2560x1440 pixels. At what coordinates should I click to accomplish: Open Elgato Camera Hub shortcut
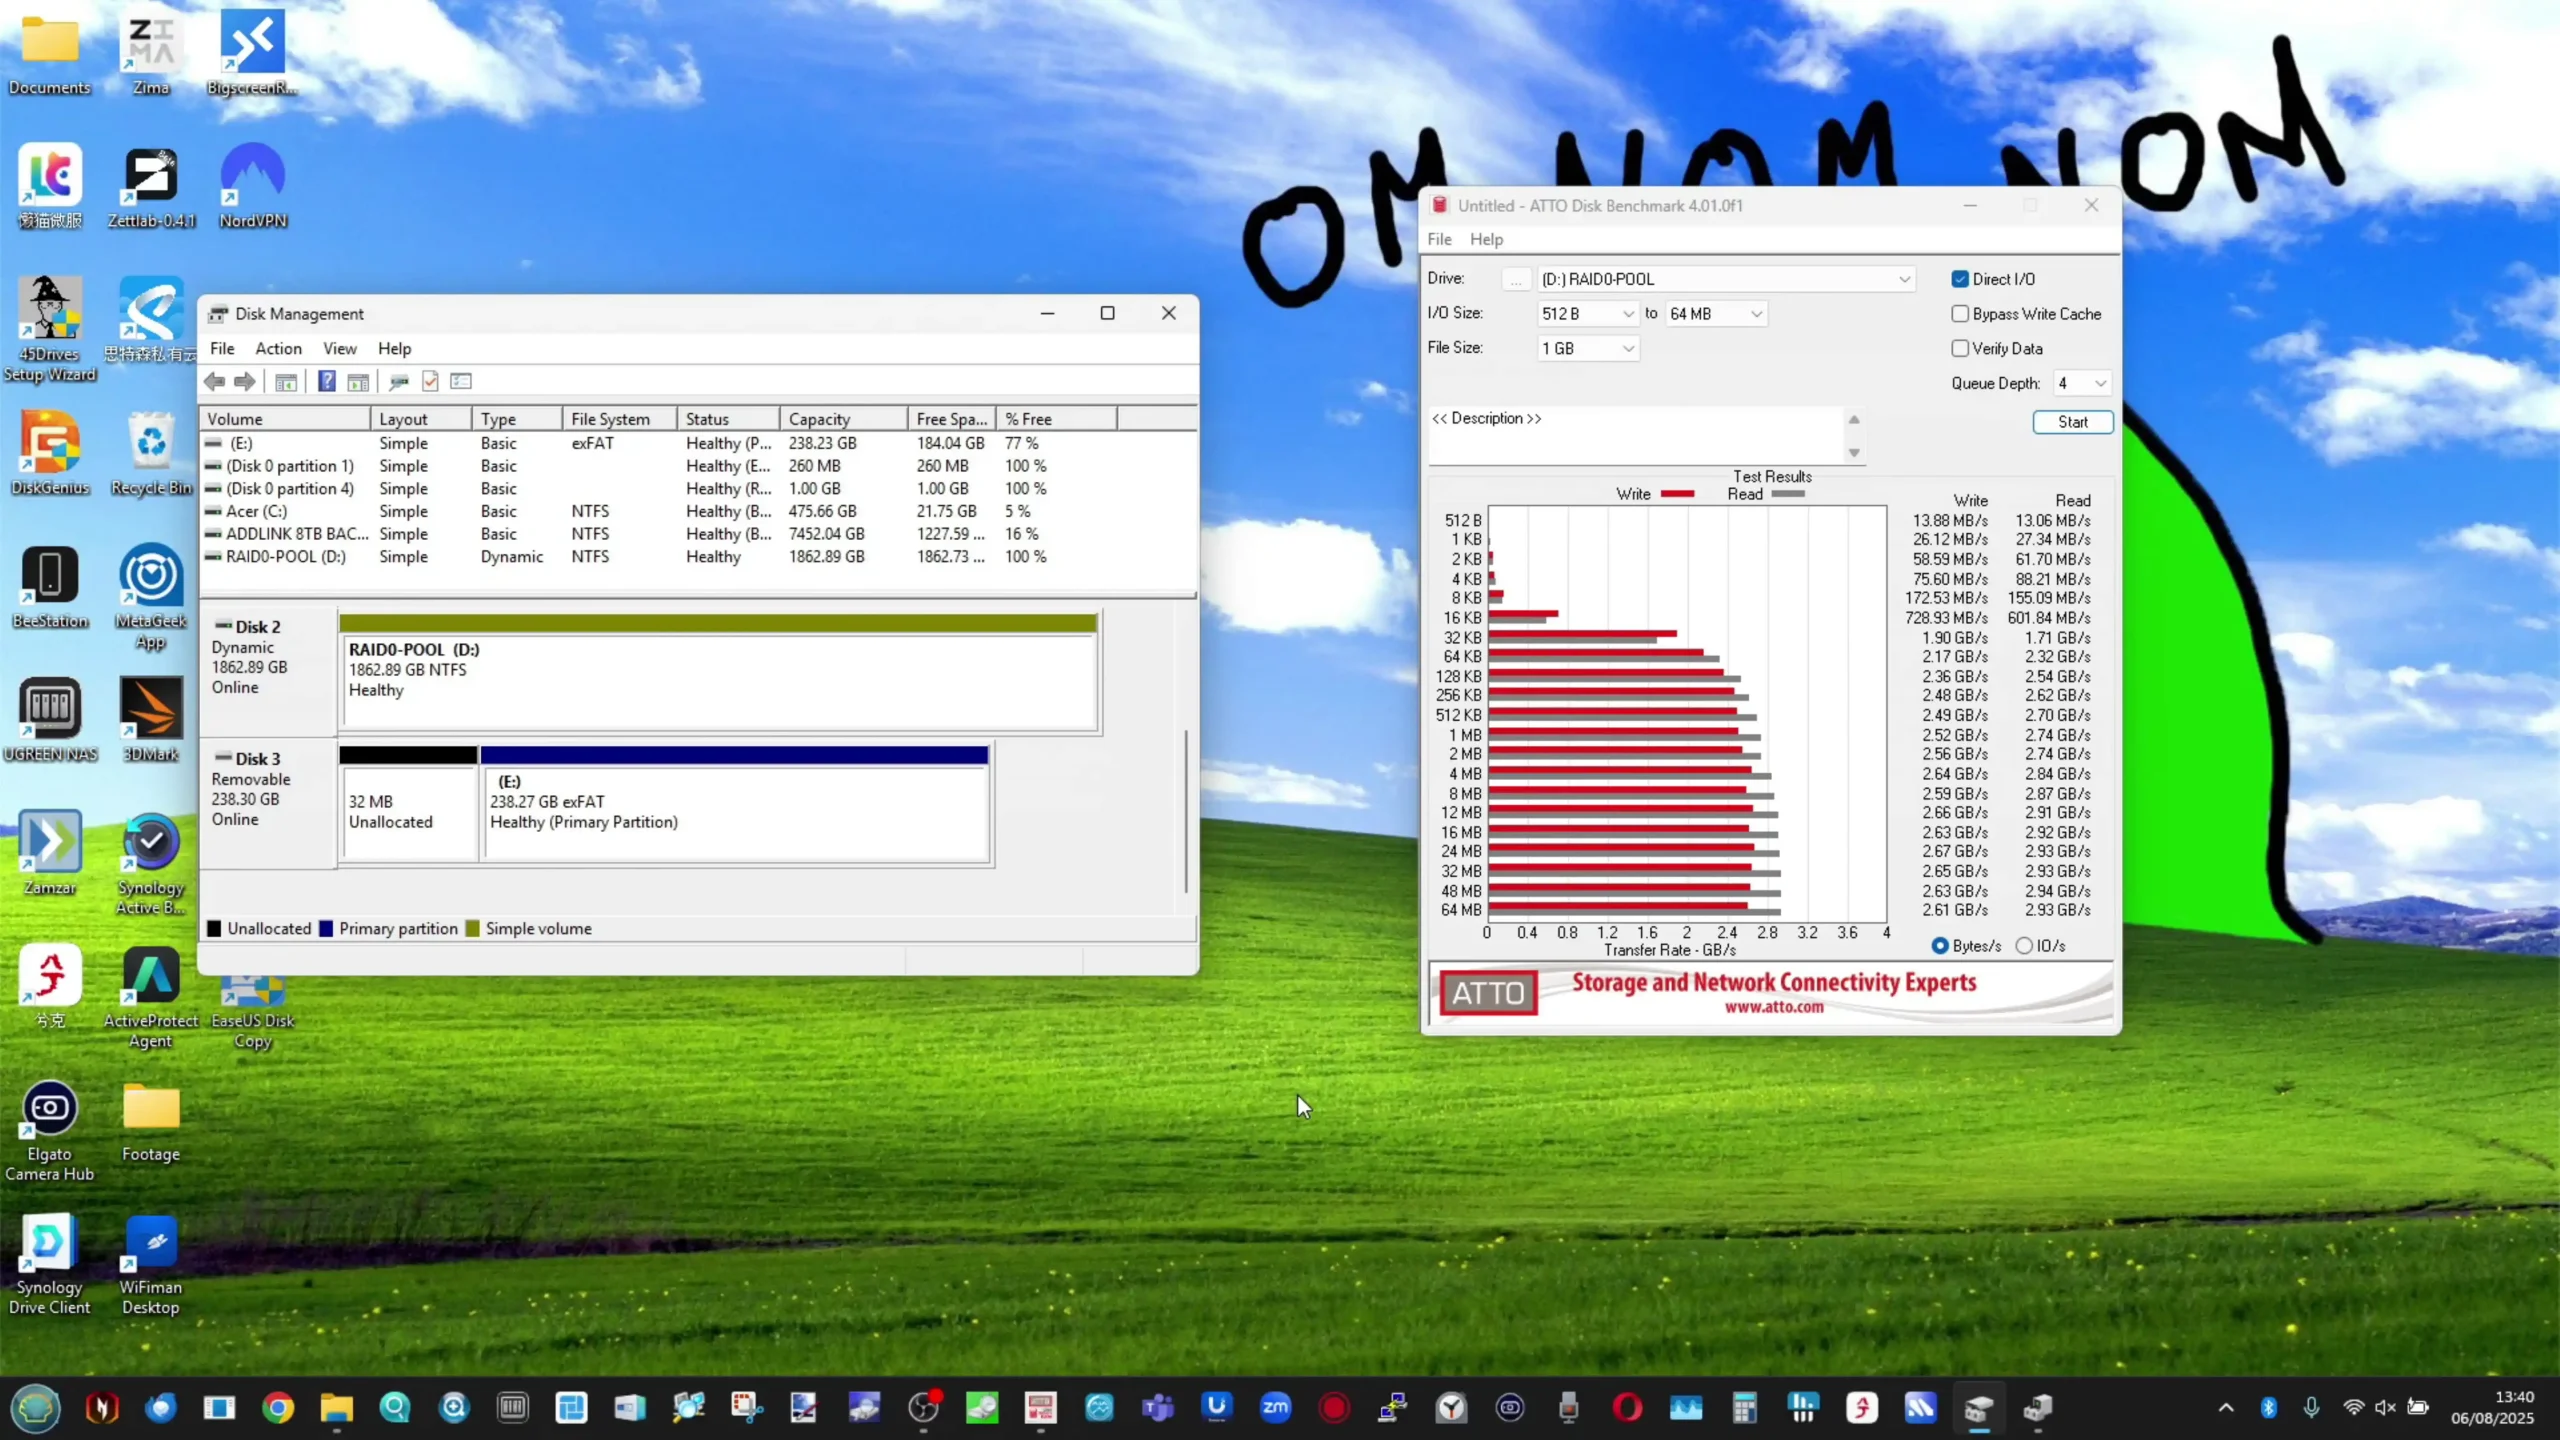50,1130
